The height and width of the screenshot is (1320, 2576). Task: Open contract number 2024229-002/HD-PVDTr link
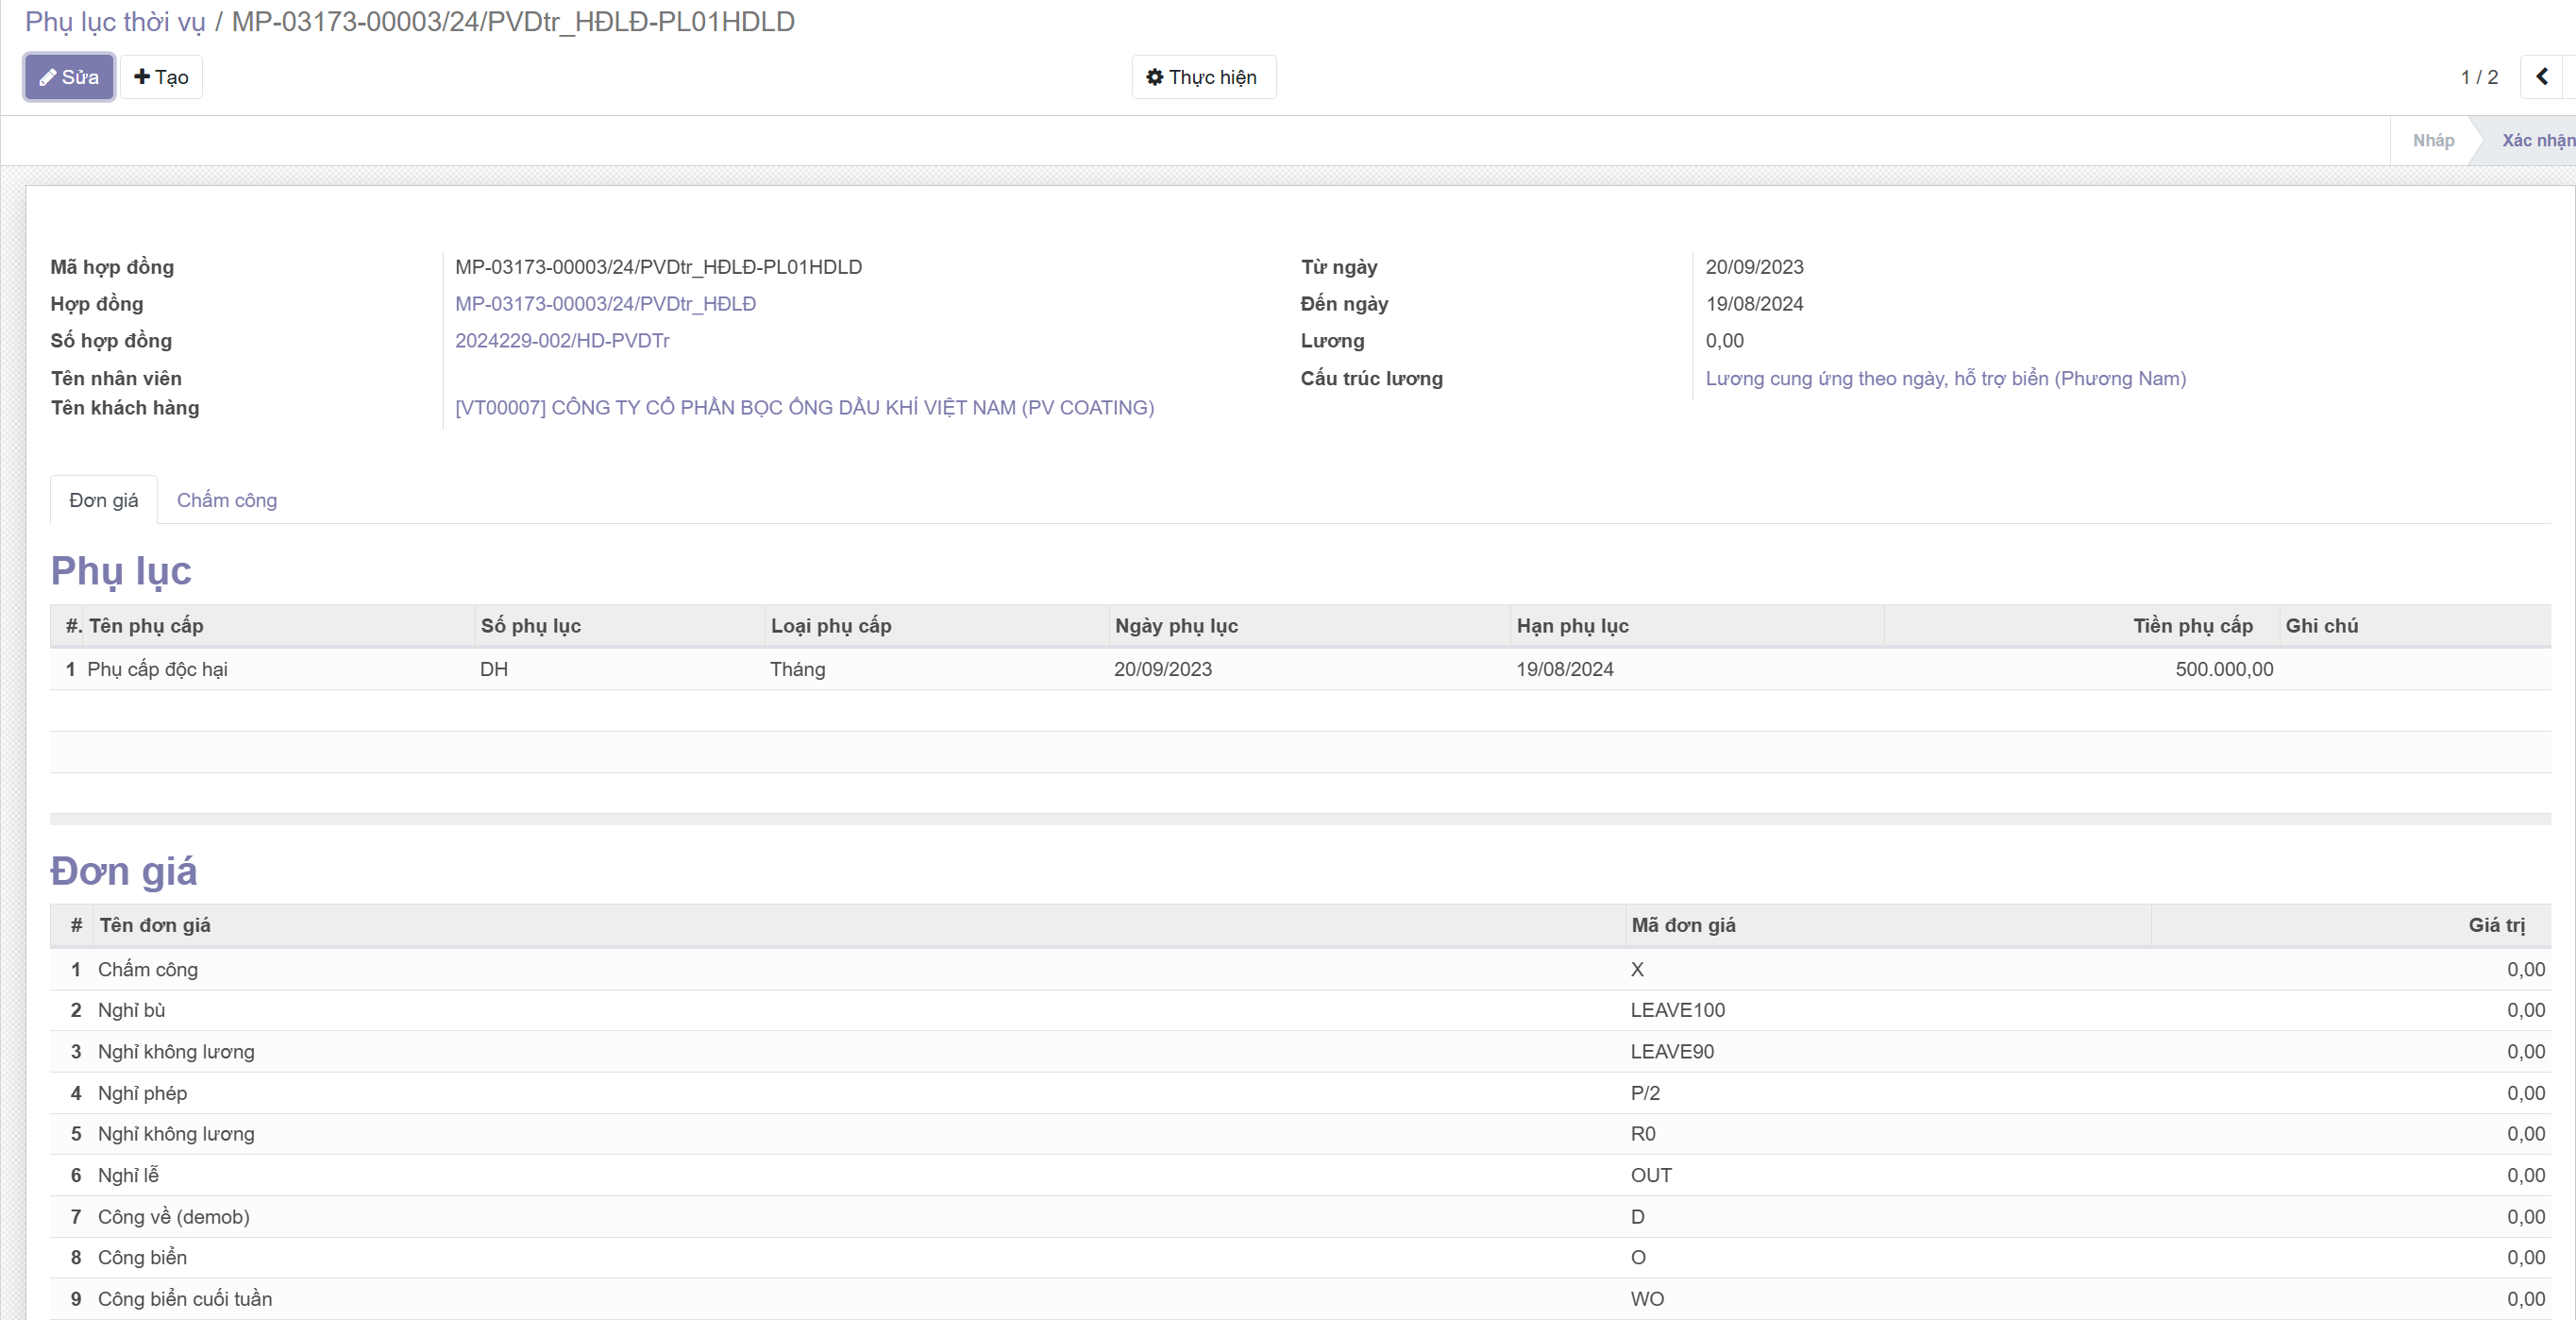562,341
